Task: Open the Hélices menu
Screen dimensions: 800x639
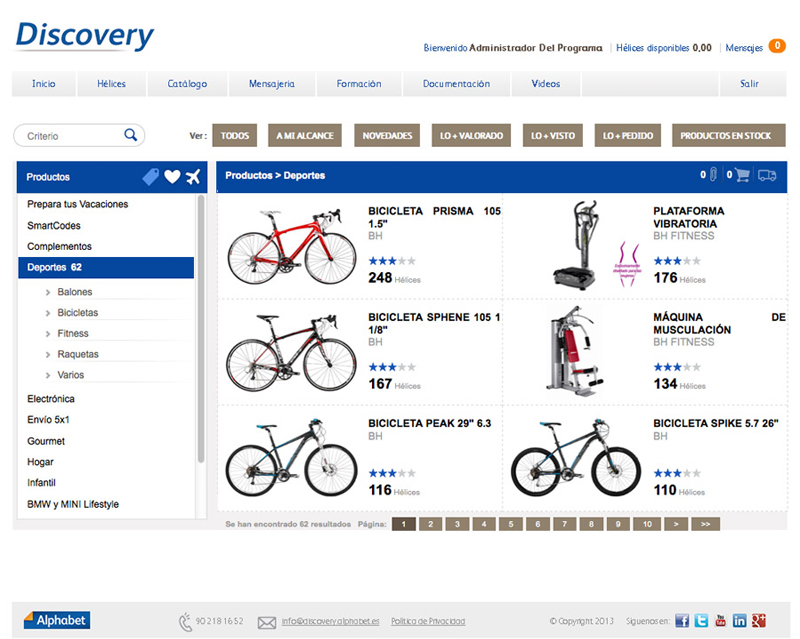Action: [111, 84]
